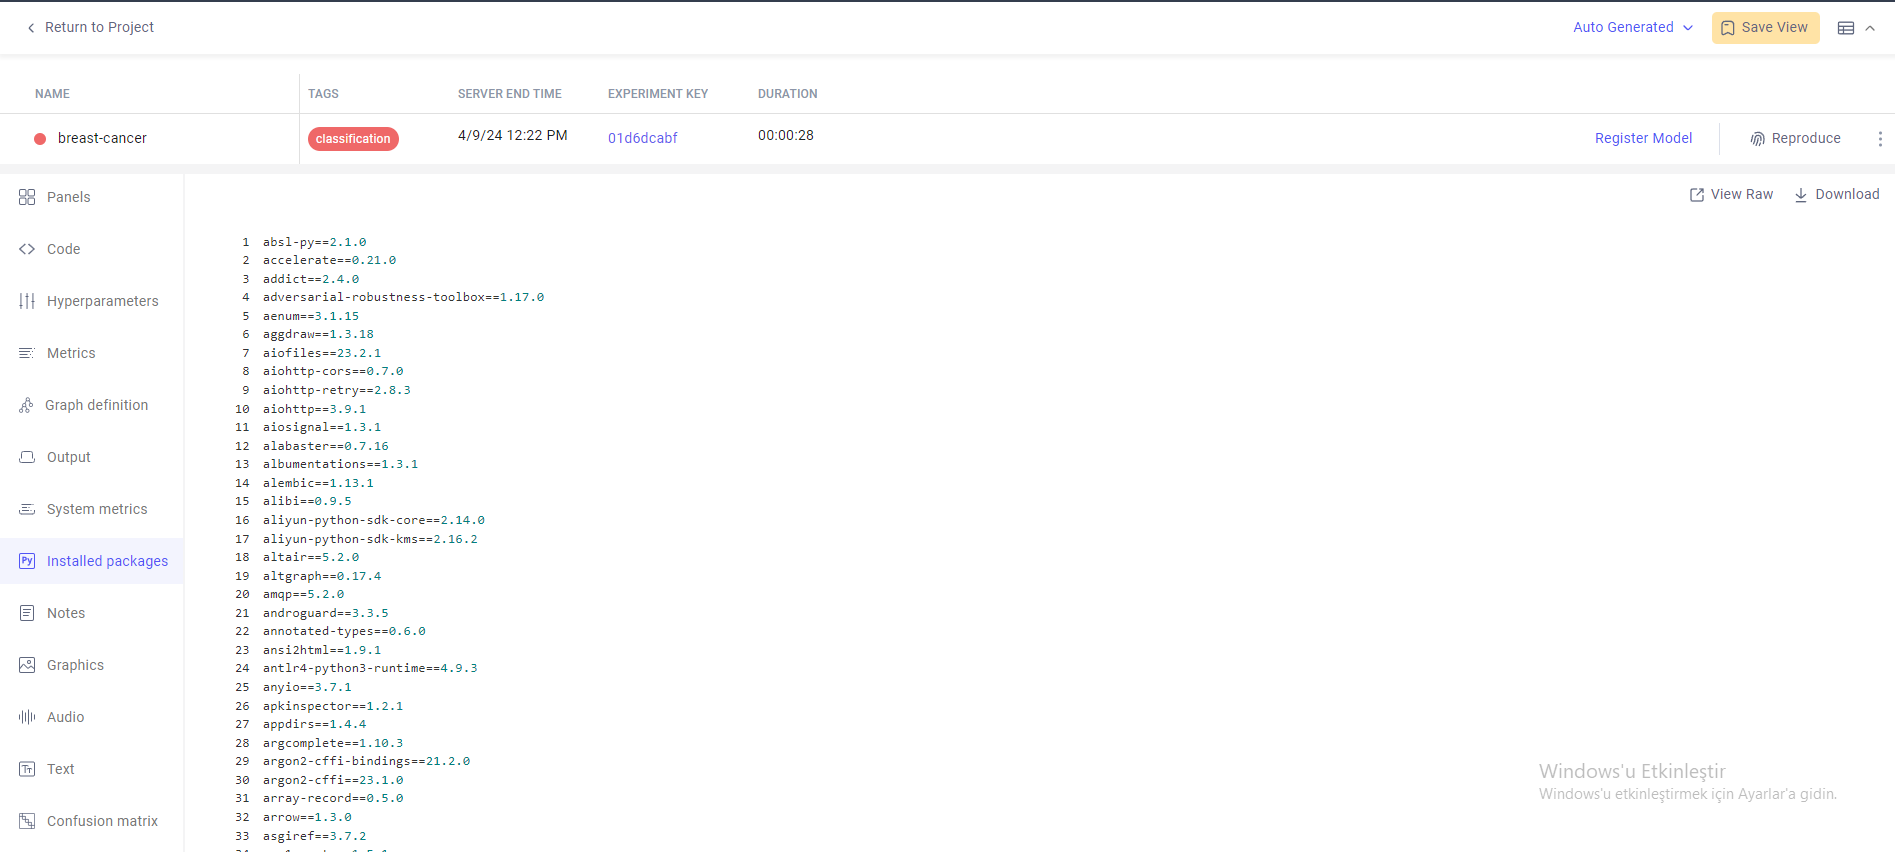This screenshot has height=852, width=1895.
Task: Select the Installed packages tab
Action: tap(92, 561)
